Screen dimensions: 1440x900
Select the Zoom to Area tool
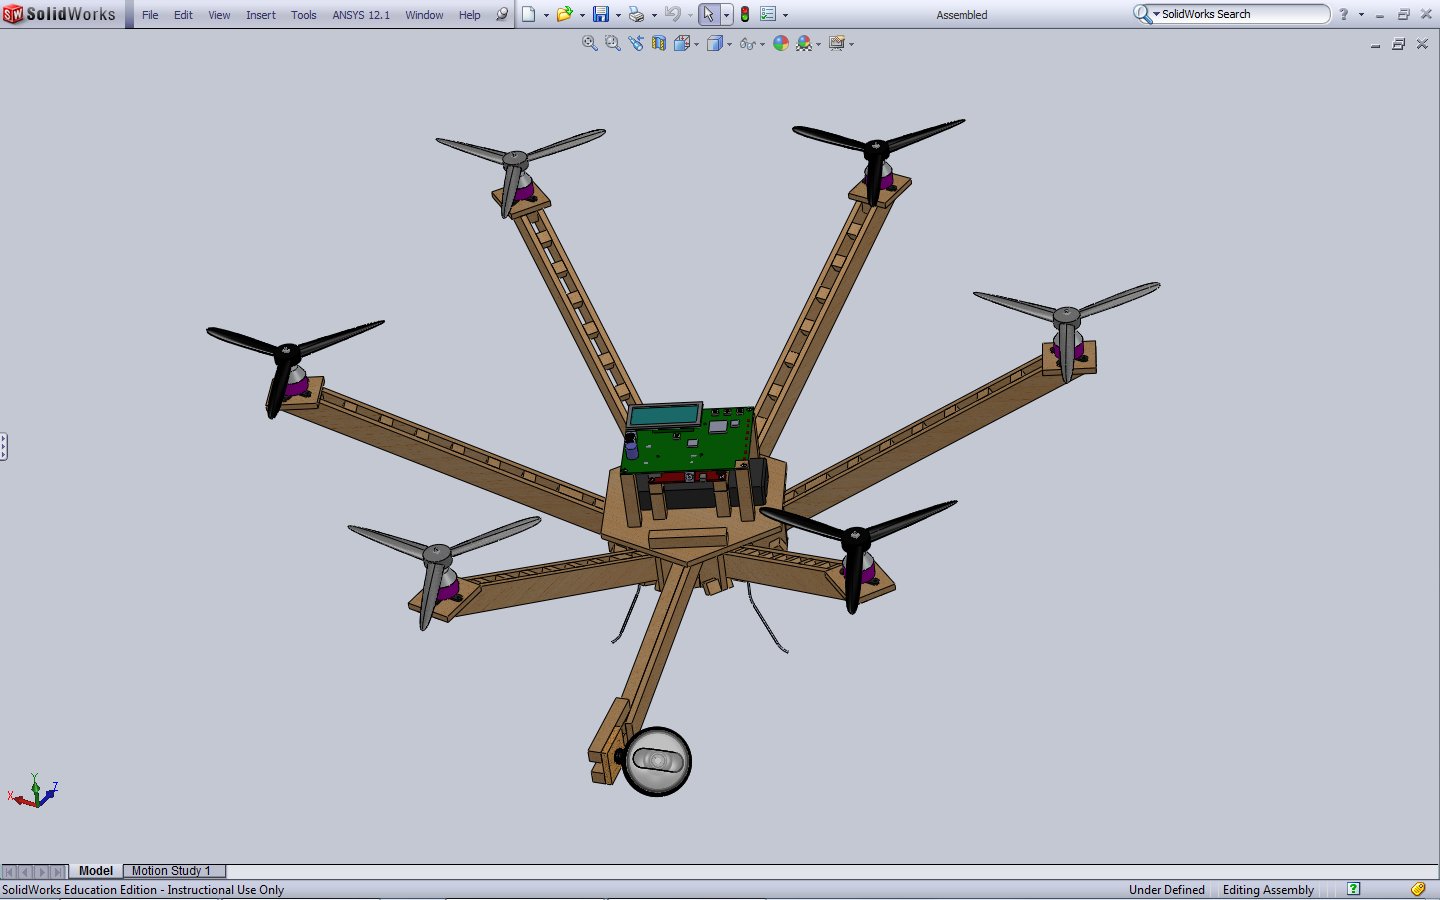tap(613, 43)
